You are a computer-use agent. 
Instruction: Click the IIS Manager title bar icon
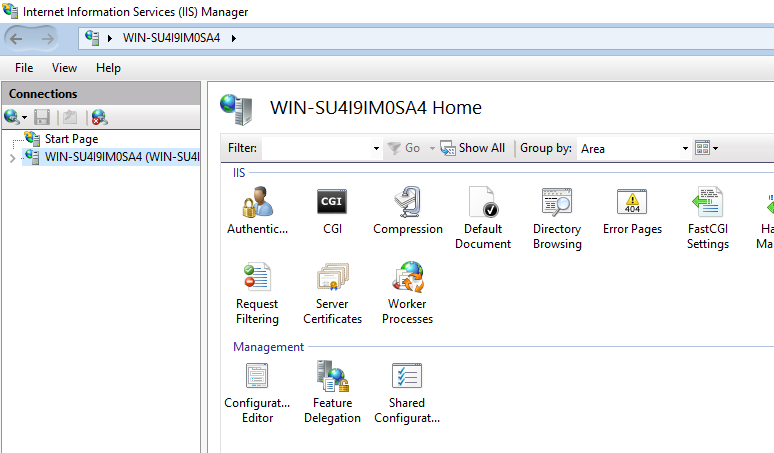[x=10, y=10]
